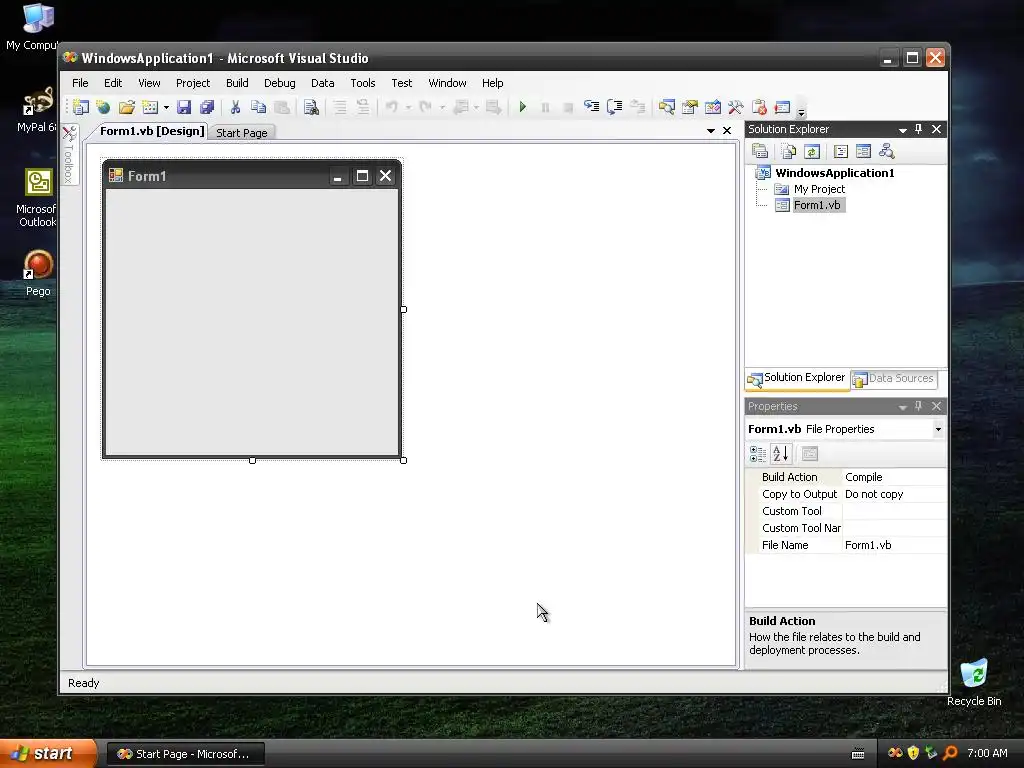This screenshot has width=1024, height=768.
Task: Toggle auto-hide pin on Properties panel
Action: click(919, 406)
